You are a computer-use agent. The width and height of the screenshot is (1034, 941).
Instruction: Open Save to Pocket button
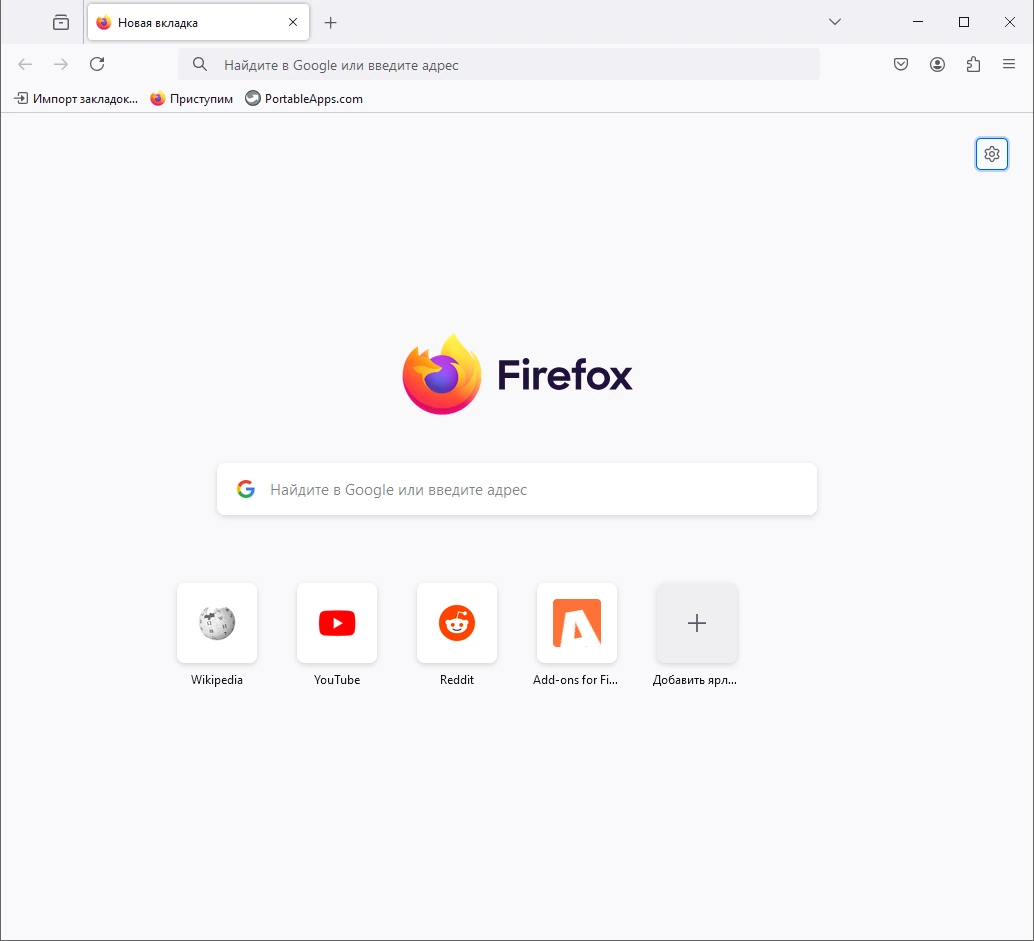(x=901, y=64)
